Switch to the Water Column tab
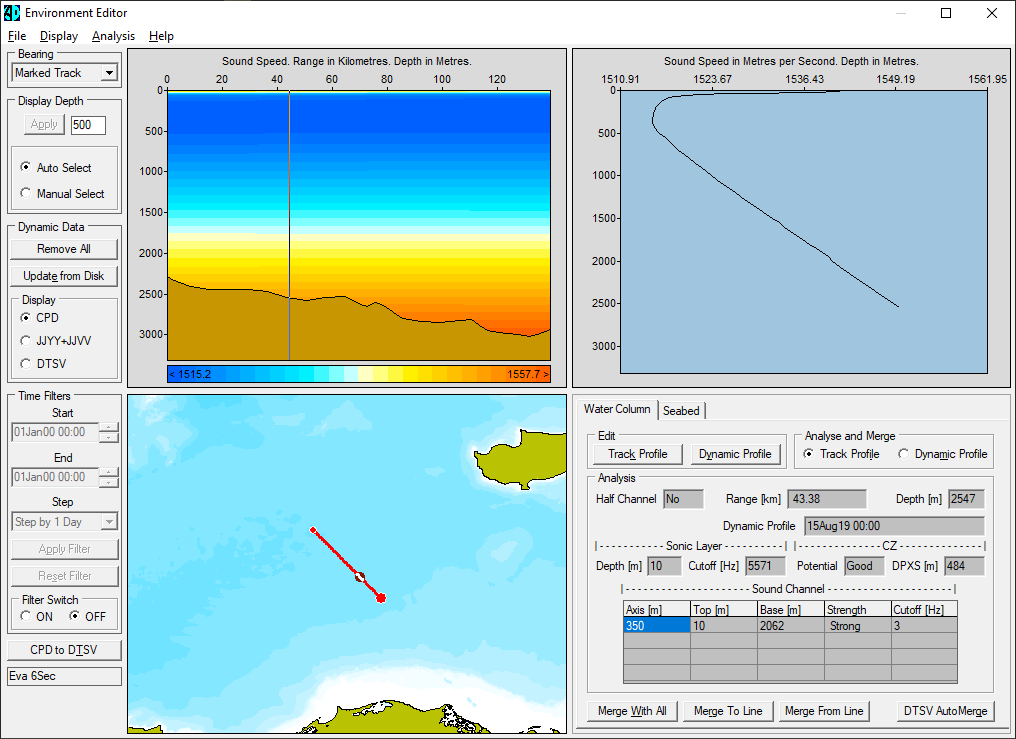The height and width of the screenshot is (739, 1016). (616, 409)
